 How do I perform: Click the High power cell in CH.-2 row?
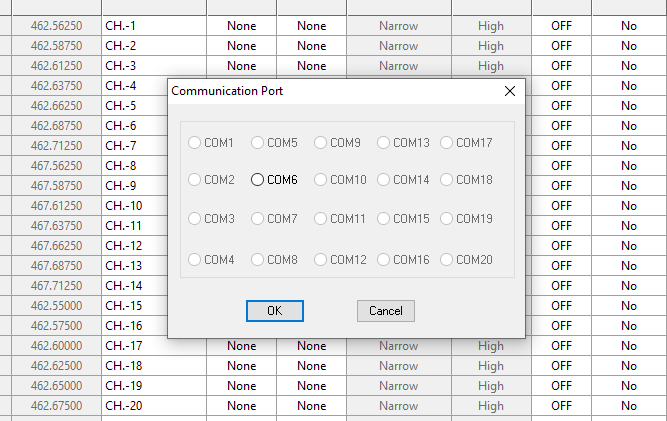pos(491,46)
